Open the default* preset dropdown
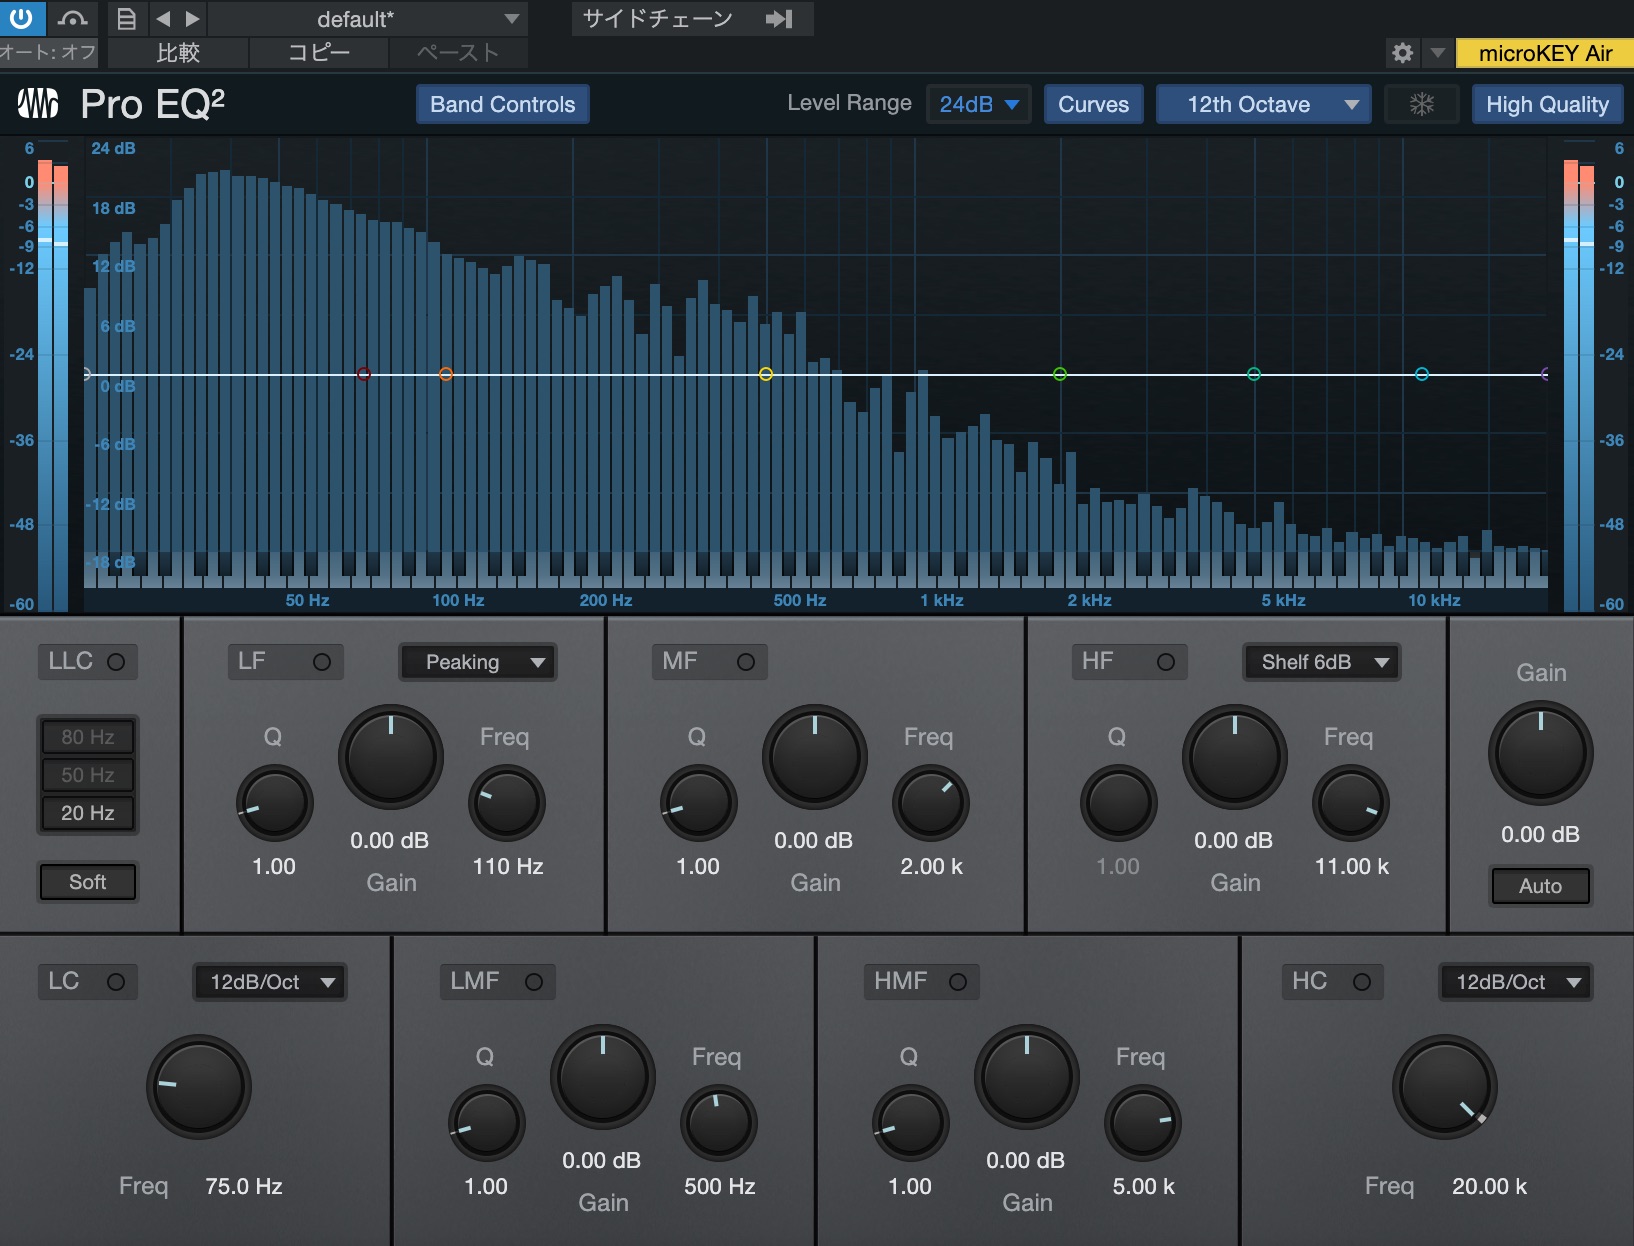The image size is (1634, 1246). pos(368,19)
